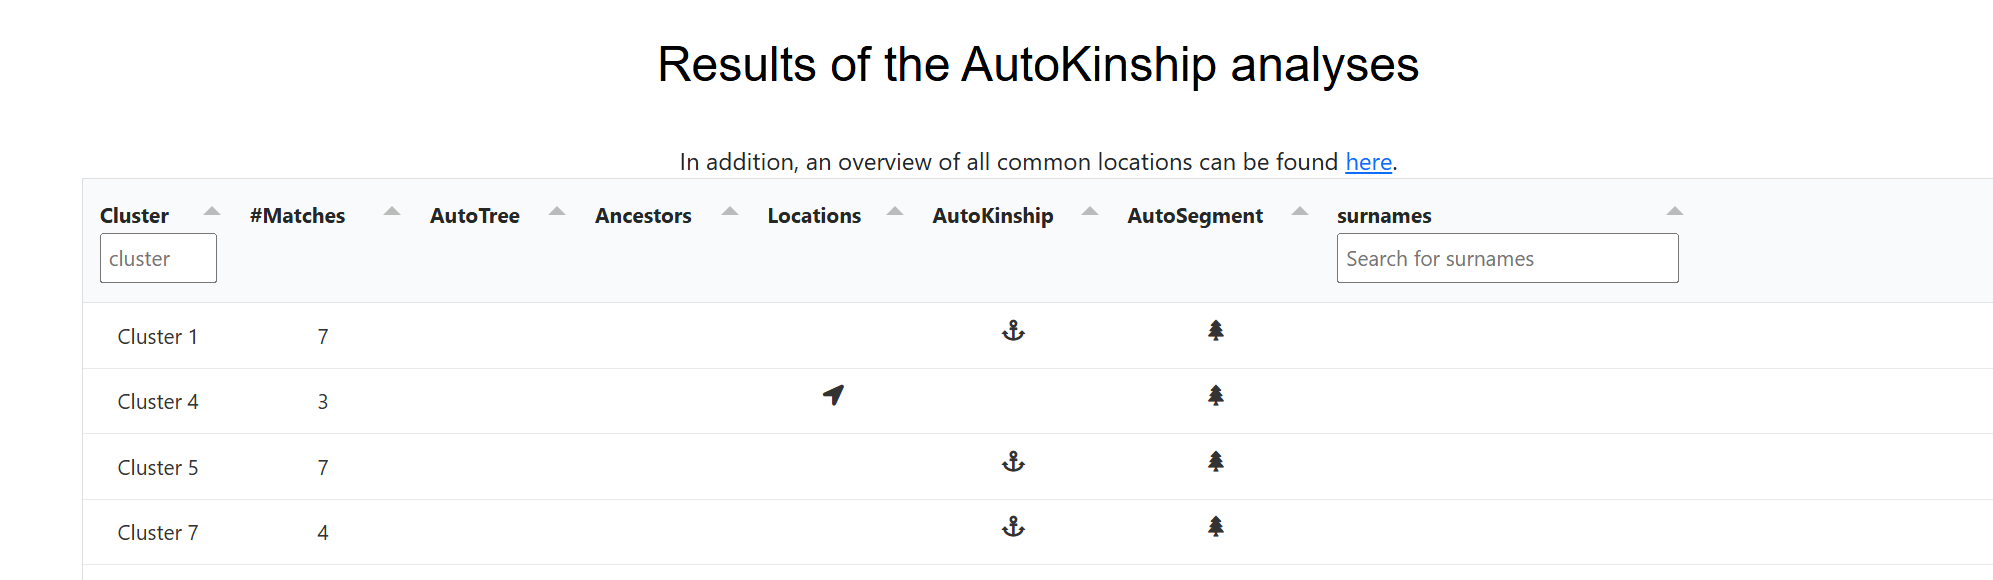Sort by Locations column arrow
This screenshot has height=580, width=1993.
pos(895,211)
